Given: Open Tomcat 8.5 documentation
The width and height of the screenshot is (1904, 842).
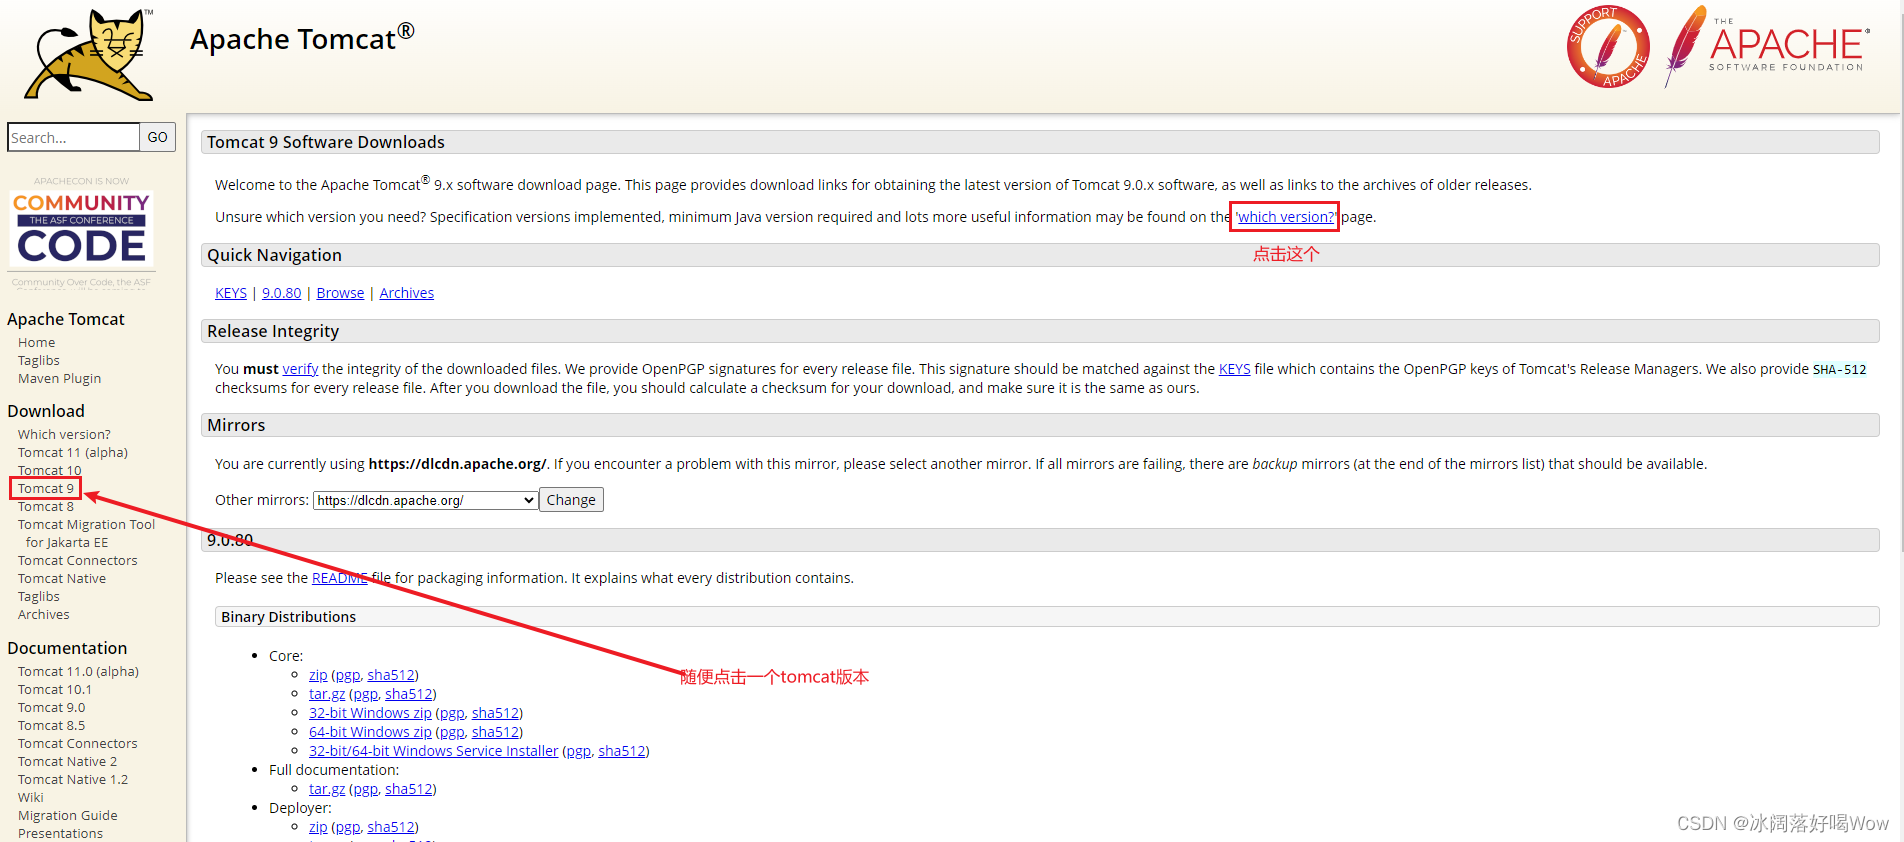Looking at the screenshot, I should [x=52, y=726].
